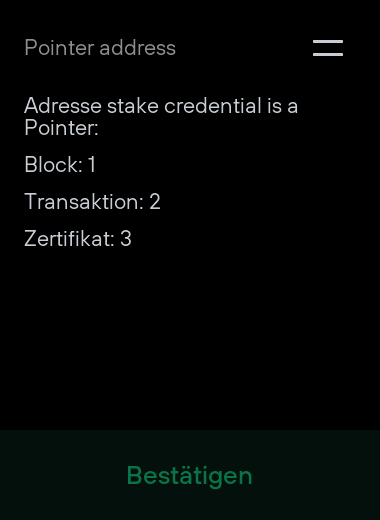Image resolution: width=380 pixels, height=520 pixels.
Task: Click the certificate value "3"
Action: [x=126, y=238]
